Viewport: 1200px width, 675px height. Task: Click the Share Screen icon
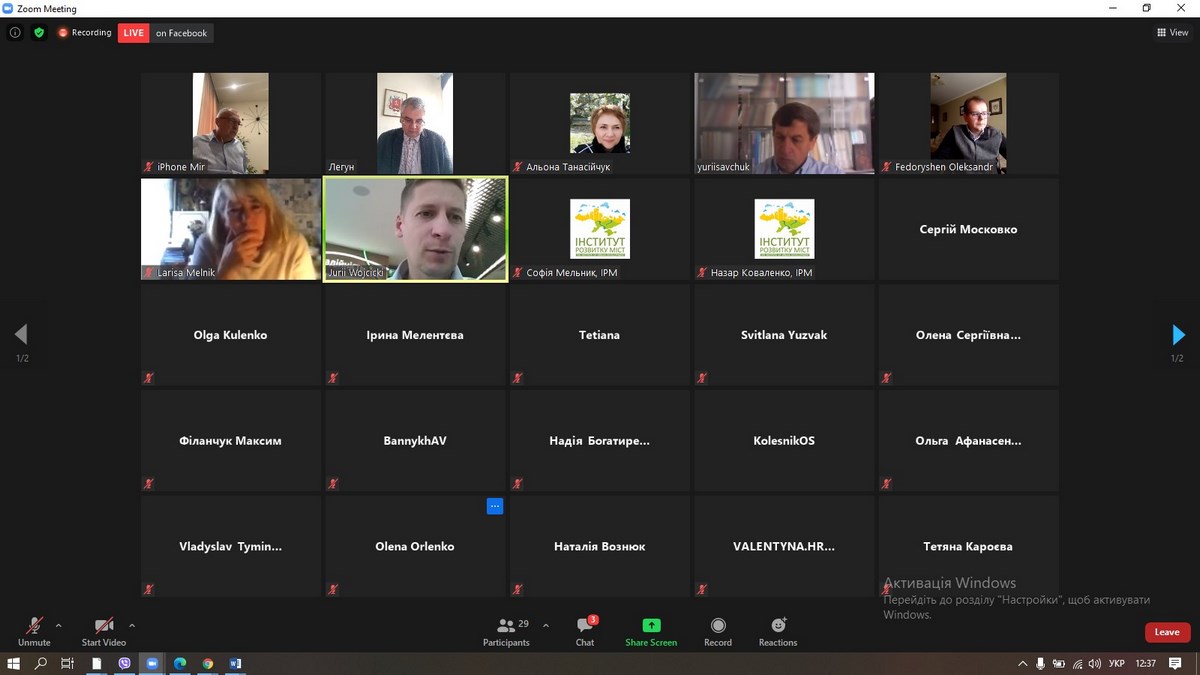(651, 630)
